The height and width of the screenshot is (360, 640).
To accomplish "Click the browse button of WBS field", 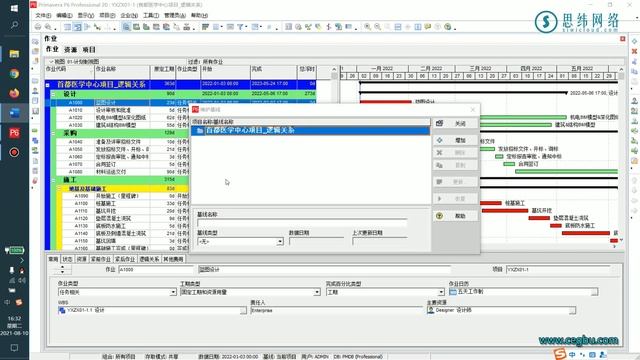I will pyautogui.click(x=243, y=311).
